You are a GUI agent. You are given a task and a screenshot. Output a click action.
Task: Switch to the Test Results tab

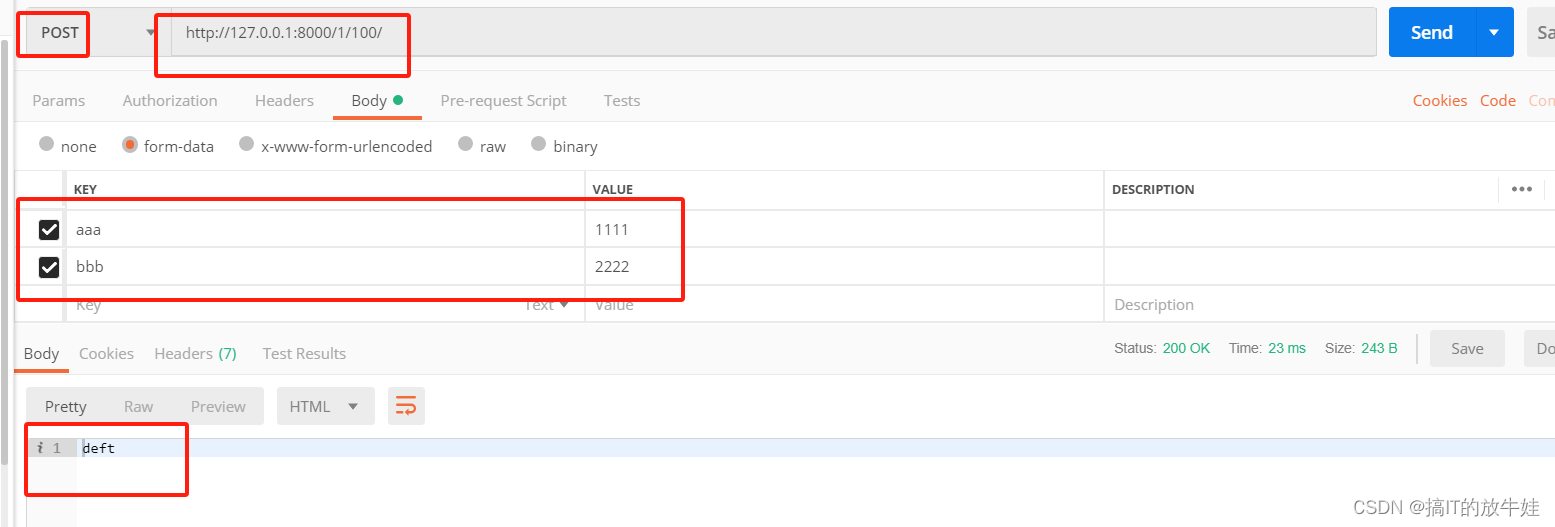pos(304,353)
